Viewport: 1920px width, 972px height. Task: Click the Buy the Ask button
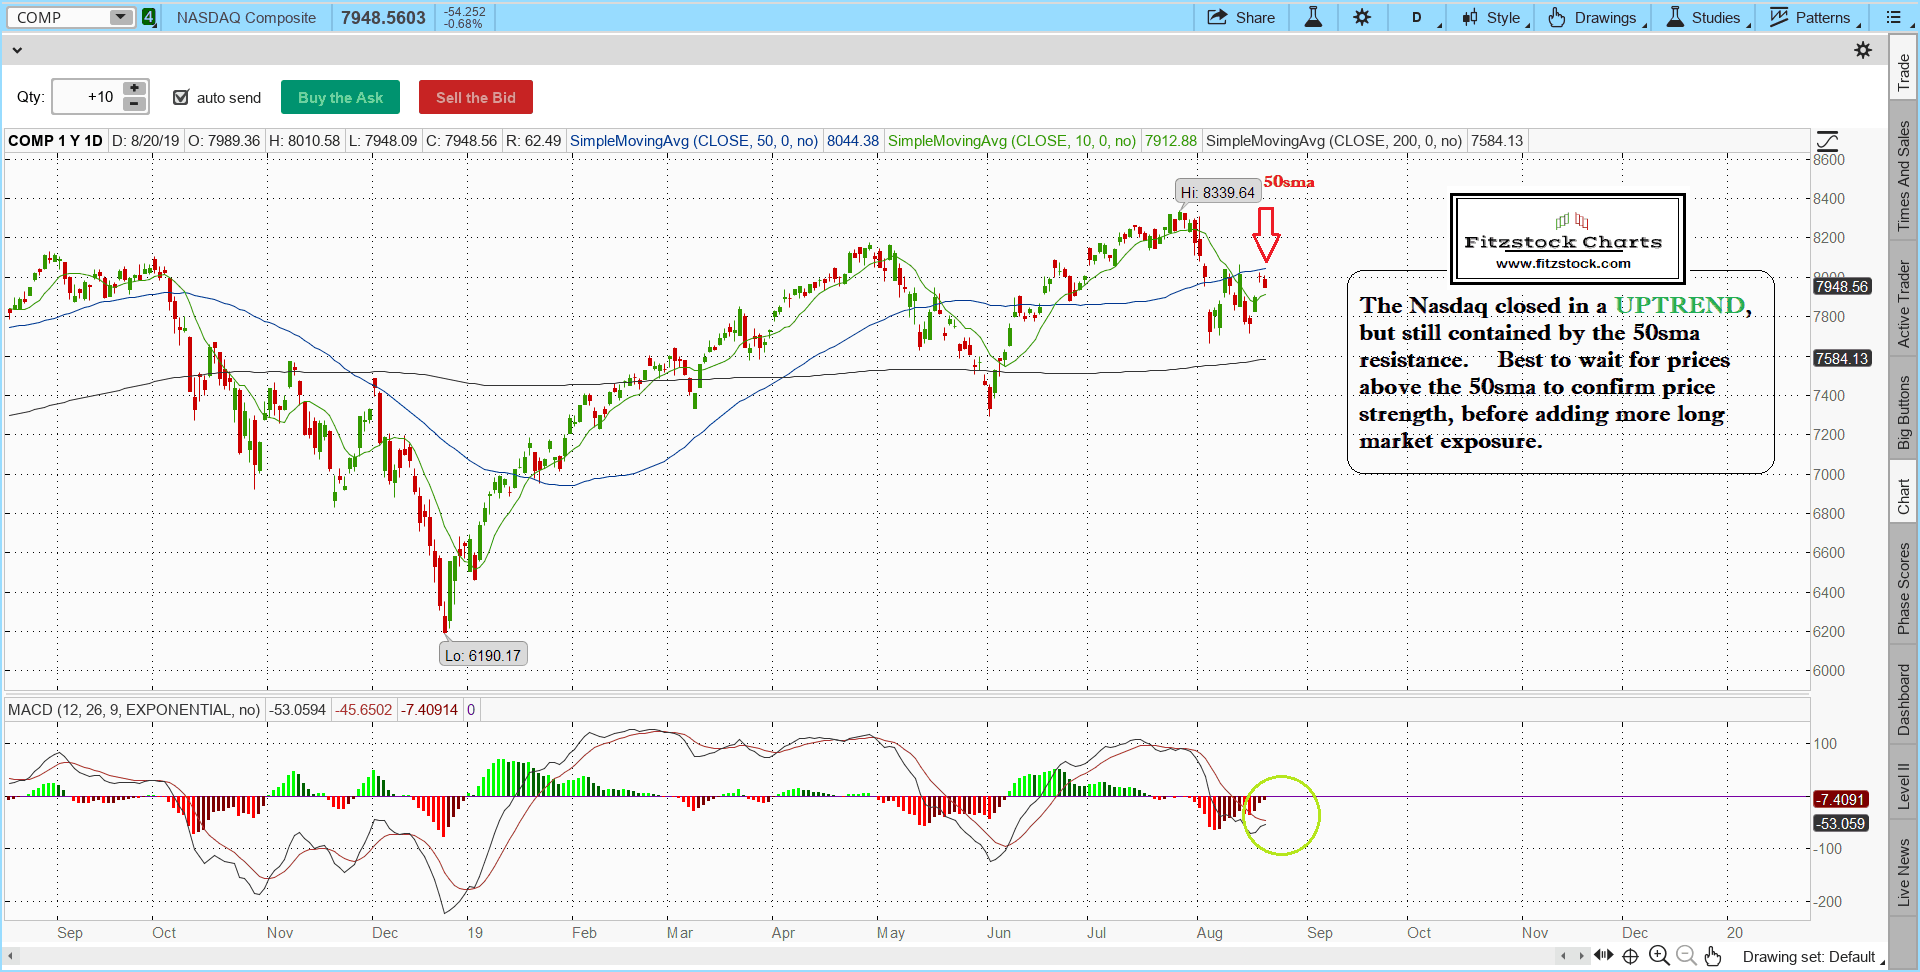tap(340, 97)
